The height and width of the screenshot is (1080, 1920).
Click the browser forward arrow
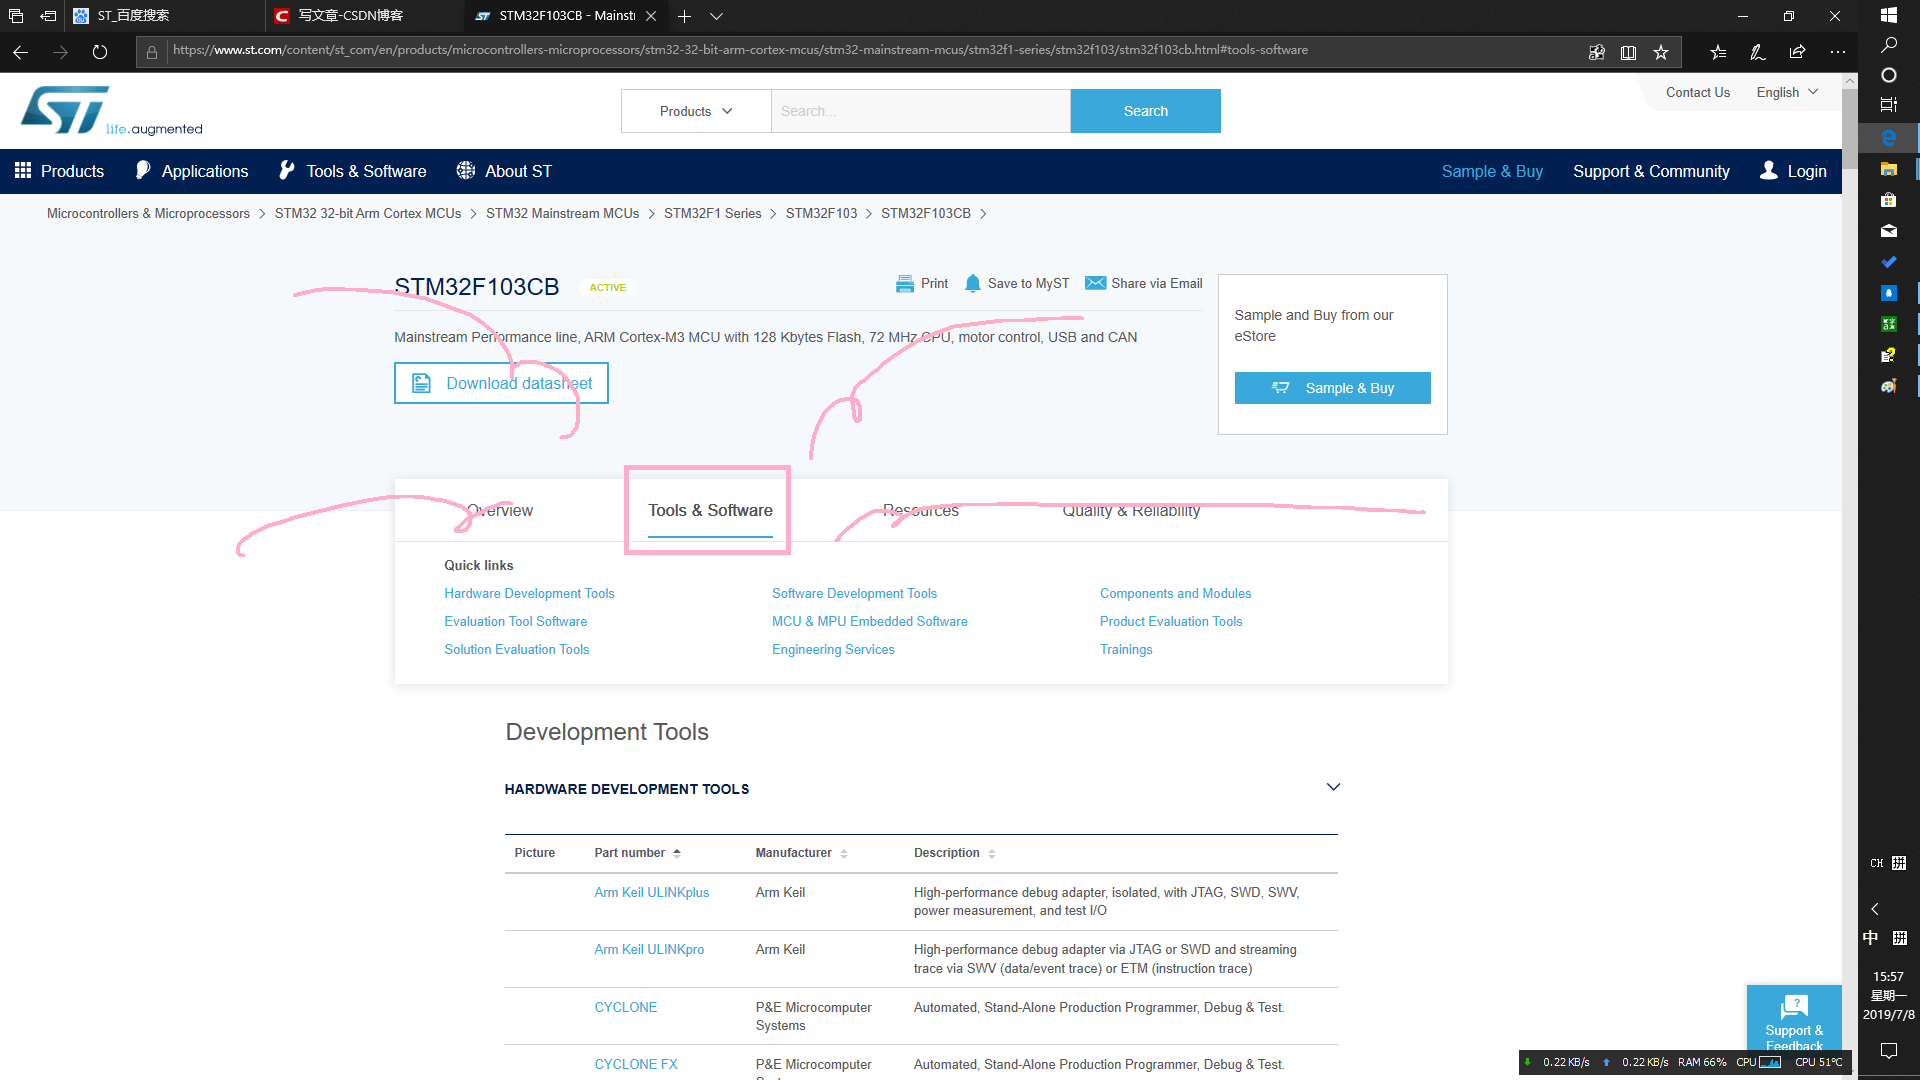point(60,52)
